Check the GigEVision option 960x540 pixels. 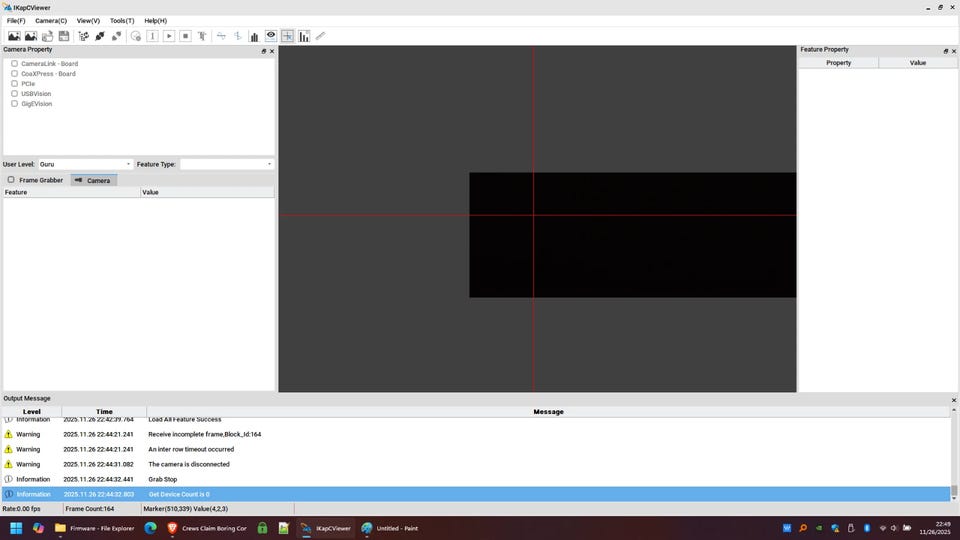click(14, 104)
